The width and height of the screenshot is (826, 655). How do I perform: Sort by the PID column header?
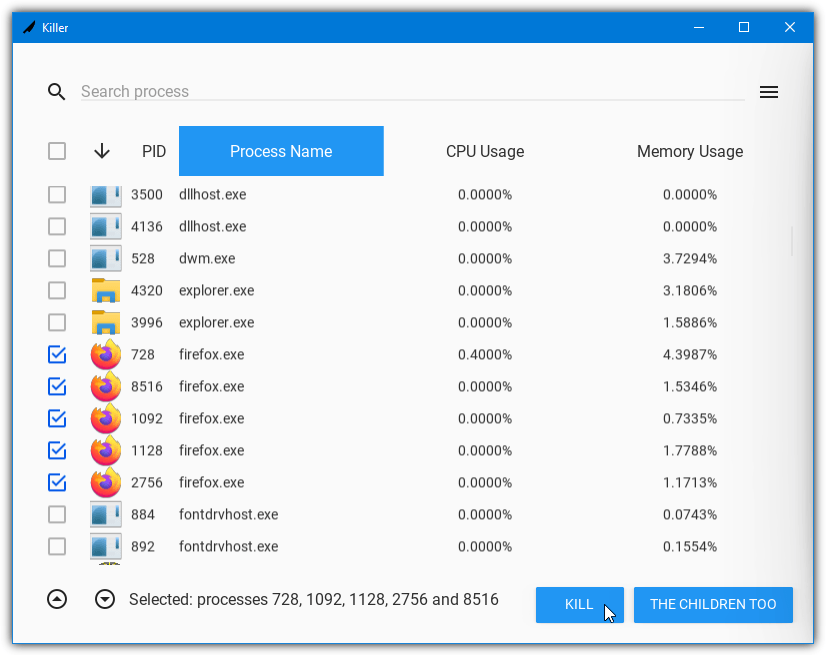154,152
